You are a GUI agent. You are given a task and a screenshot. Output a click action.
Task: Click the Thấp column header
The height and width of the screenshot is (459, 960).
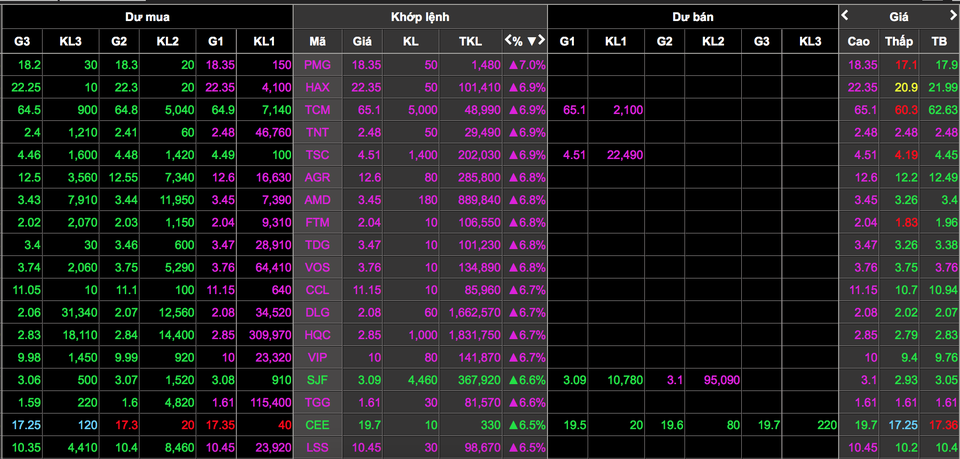pos(899,42)
